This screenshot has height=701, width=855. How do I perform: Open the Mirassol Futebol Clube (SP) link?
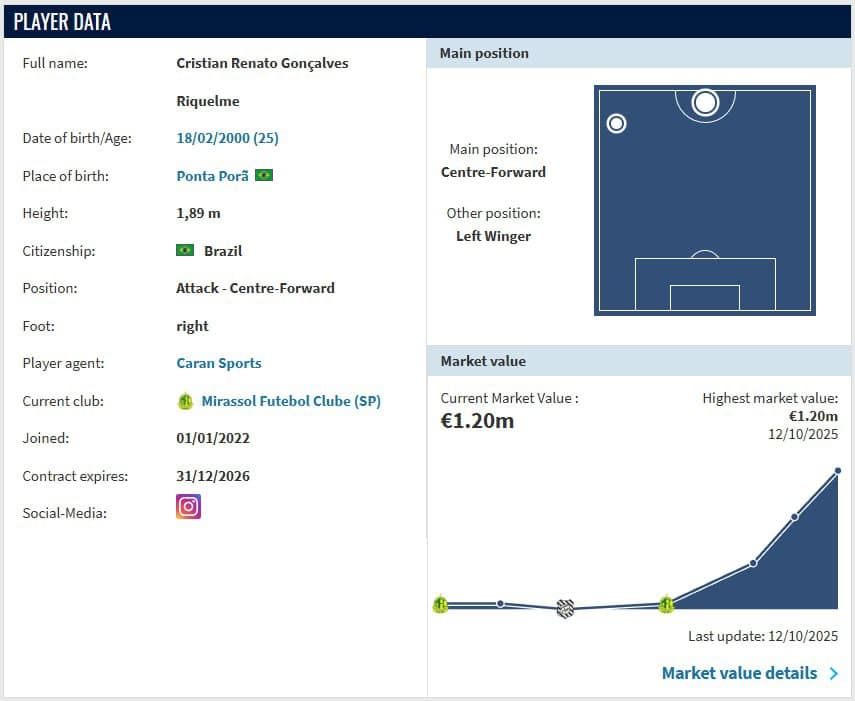click(291, 401)
